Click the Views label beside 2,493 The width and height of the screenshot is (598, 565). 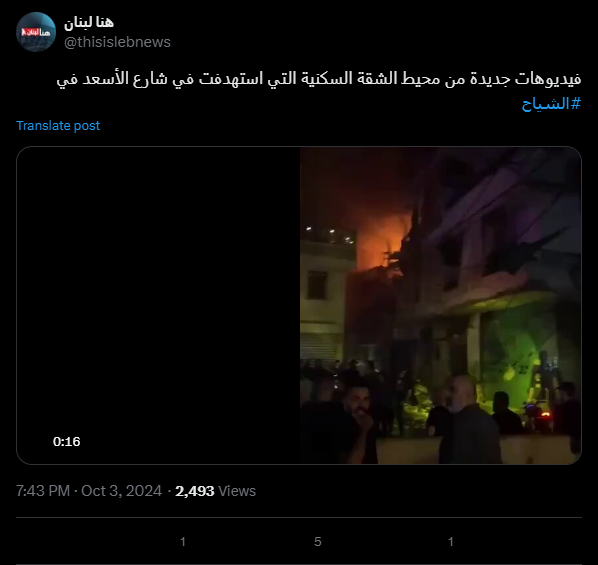(237, 491)
